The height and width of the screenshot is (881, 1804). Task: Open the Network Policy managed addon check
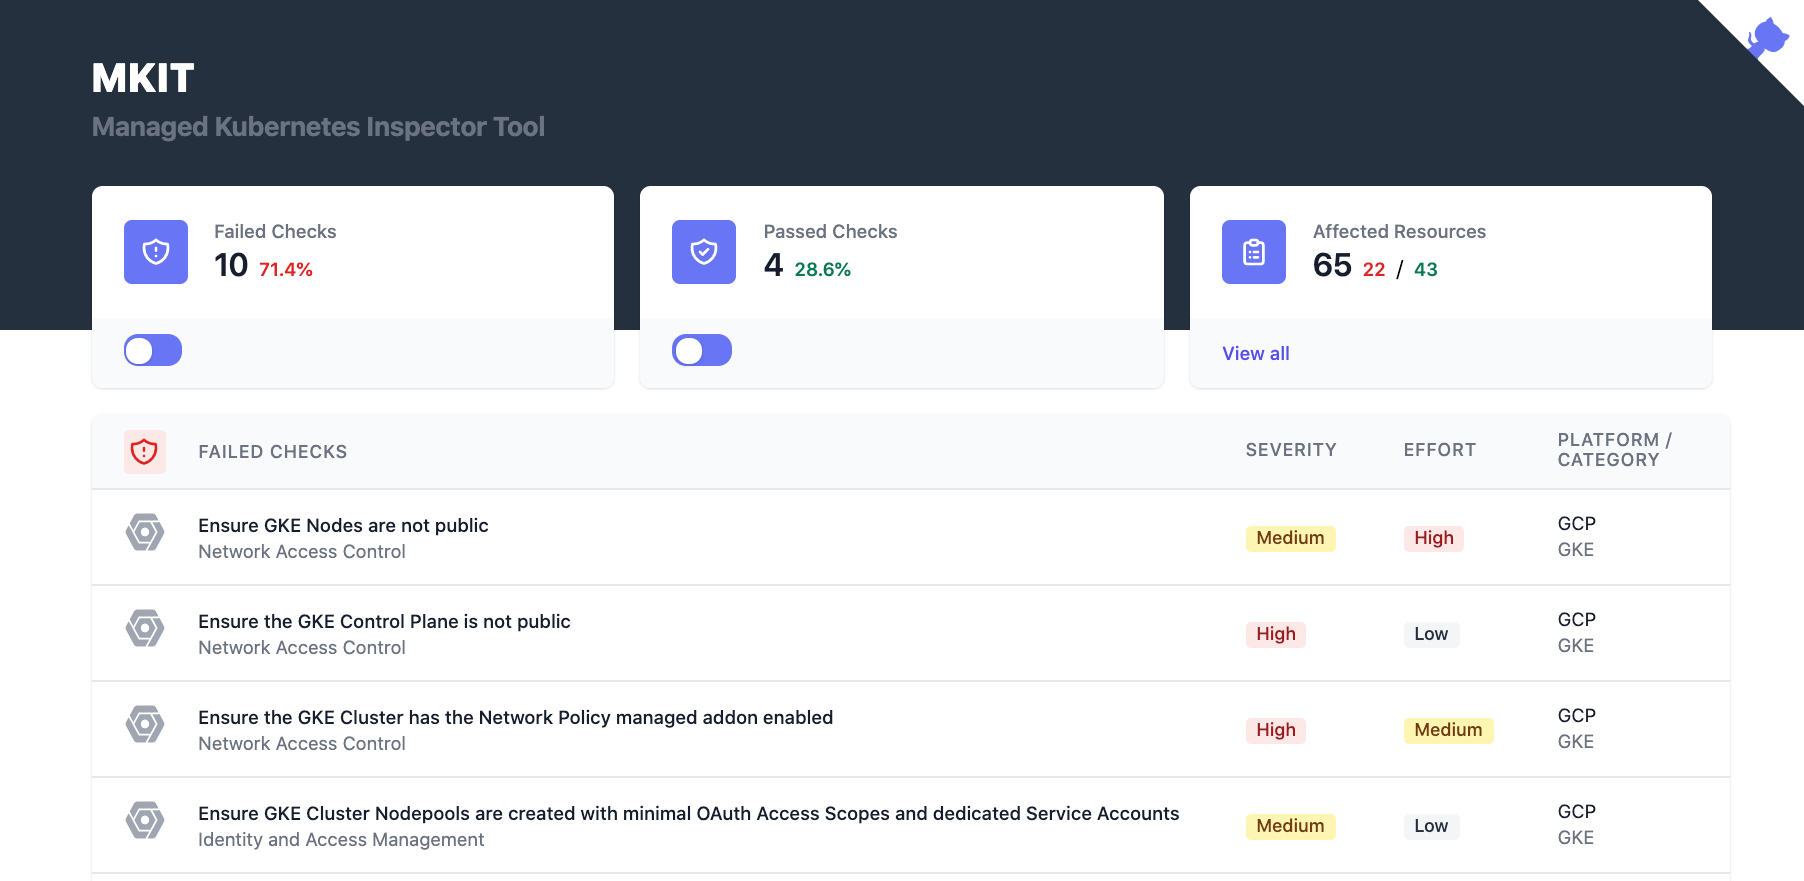click(x=515, y=717)
